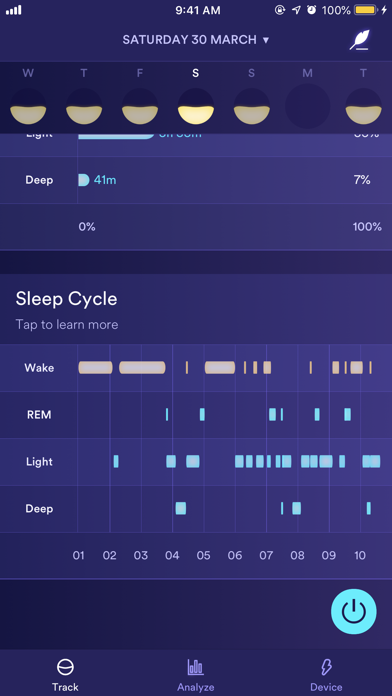This screenshot has width=392, height=696.
Task: Select Wednesday's sleep moon
Action: tap(28, 107)
